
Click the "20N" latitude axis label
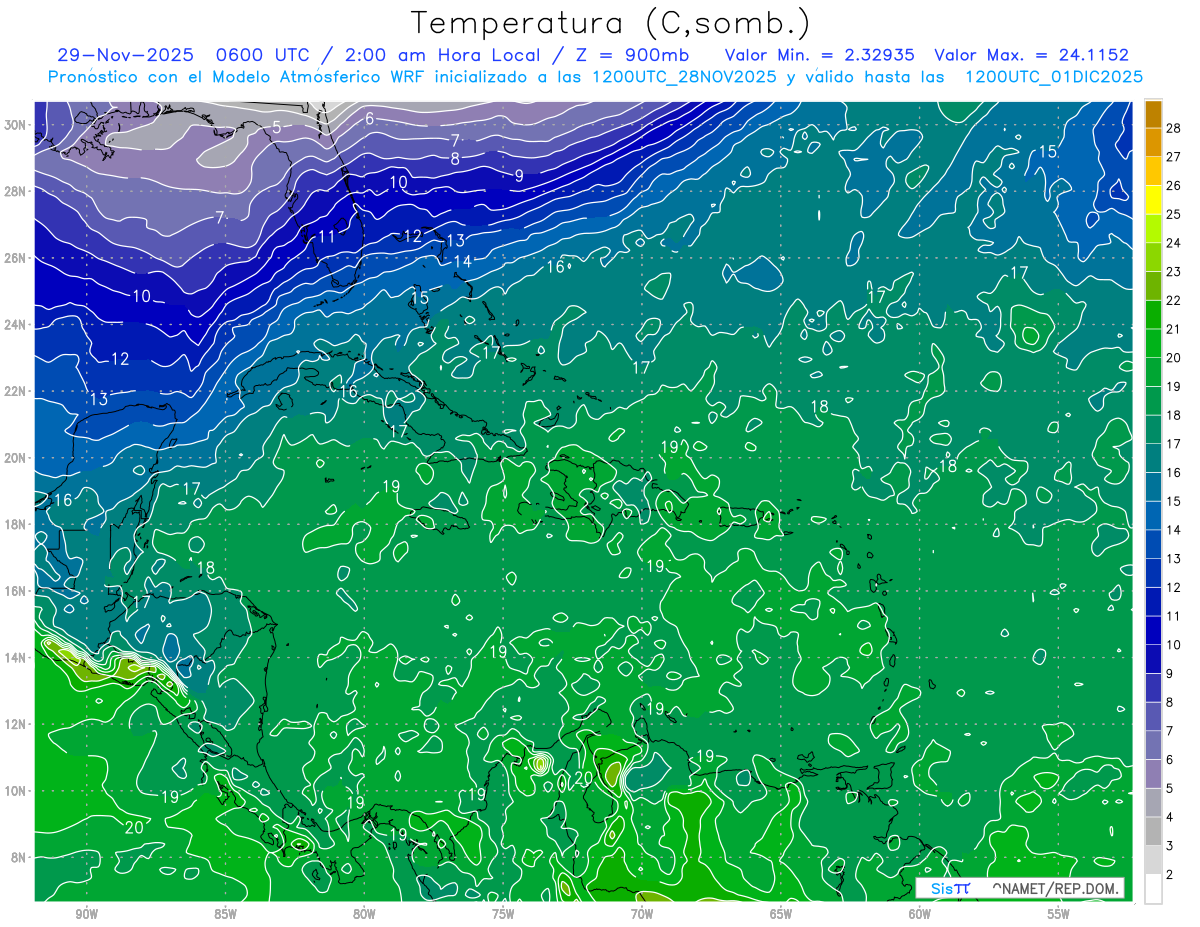tap(17, 458)
